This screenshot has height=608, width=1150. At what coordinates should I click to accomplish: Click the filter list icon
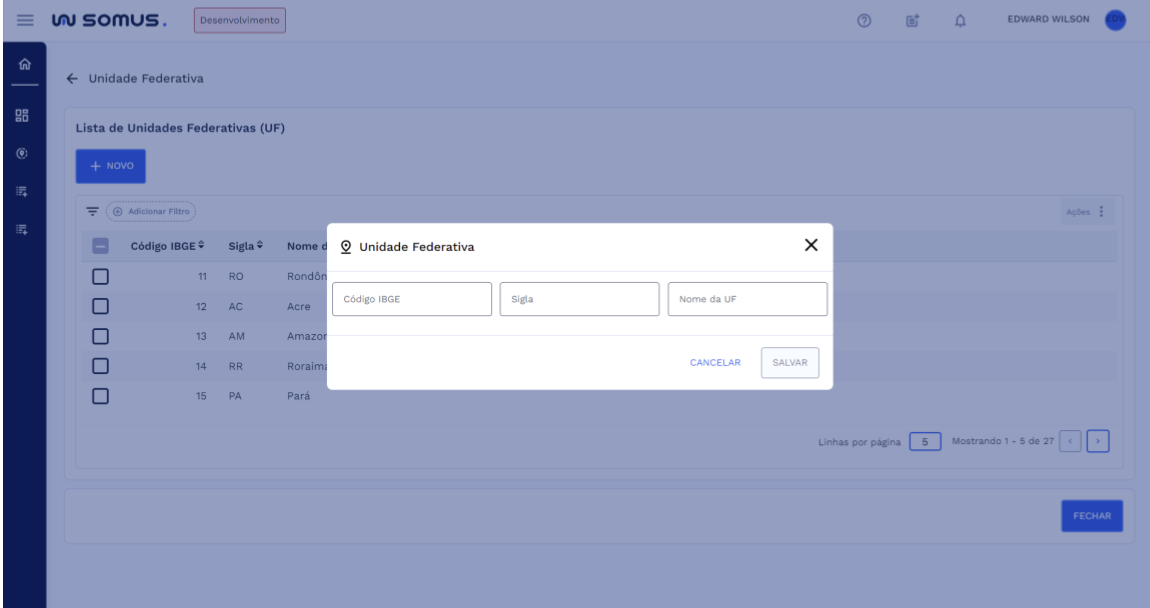coord(93,211)
